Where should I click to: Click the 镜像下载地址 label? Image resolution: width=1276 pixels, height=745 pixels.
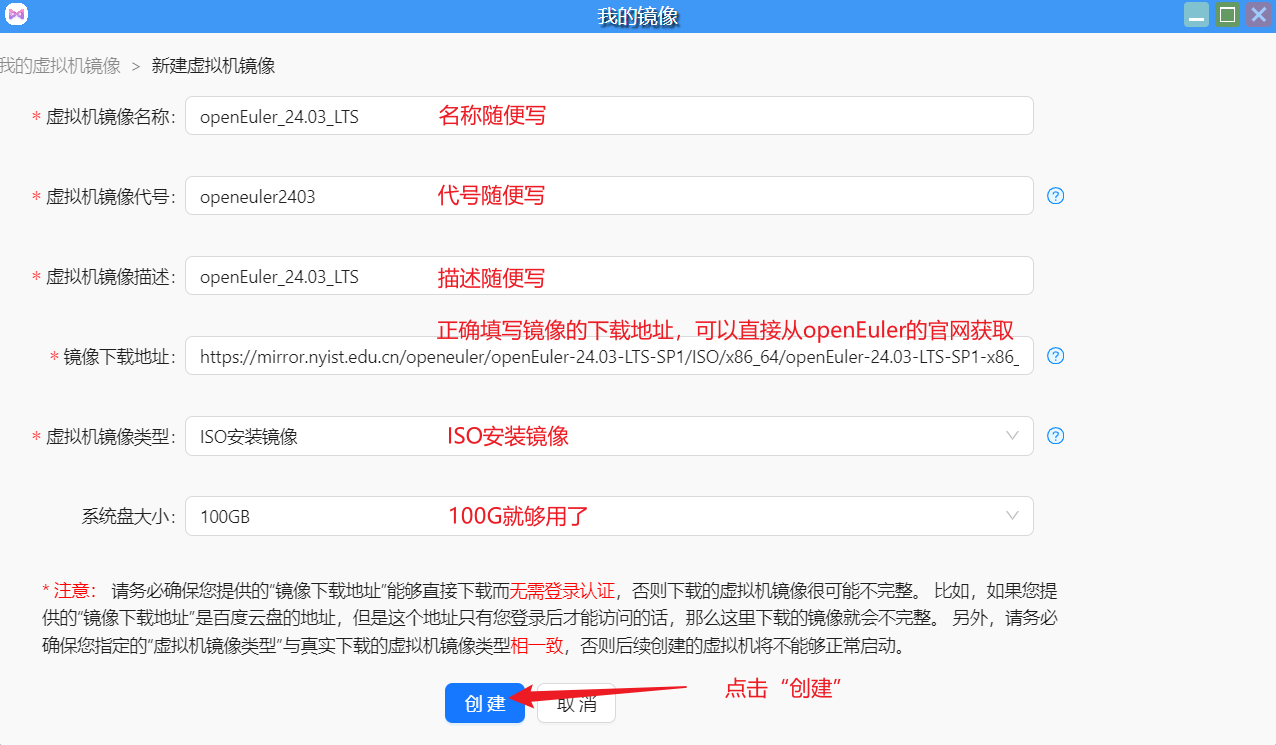pos(120,357)
